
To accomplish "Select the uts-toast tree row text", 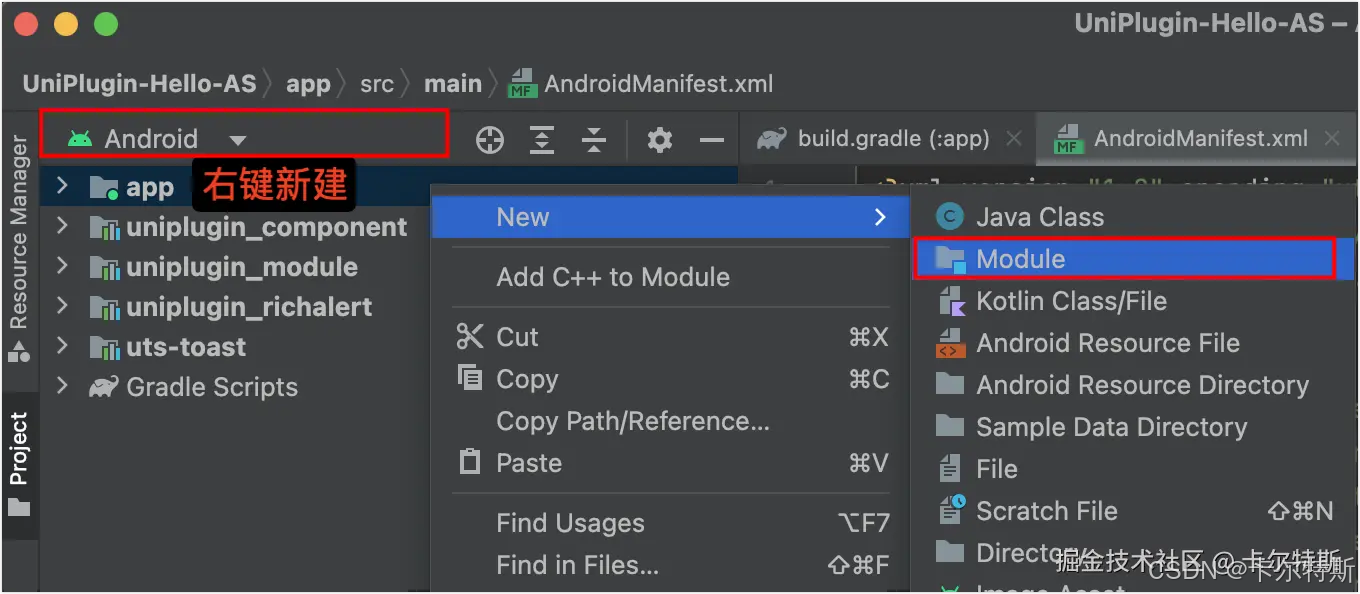I will [x=186, y=347].
